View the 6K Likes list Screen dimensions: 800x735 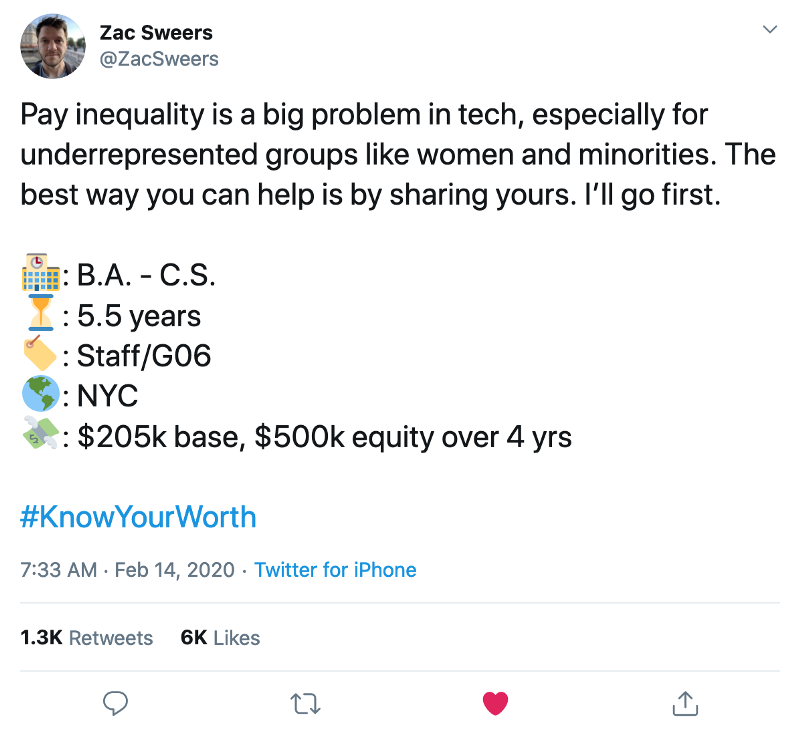220,638
